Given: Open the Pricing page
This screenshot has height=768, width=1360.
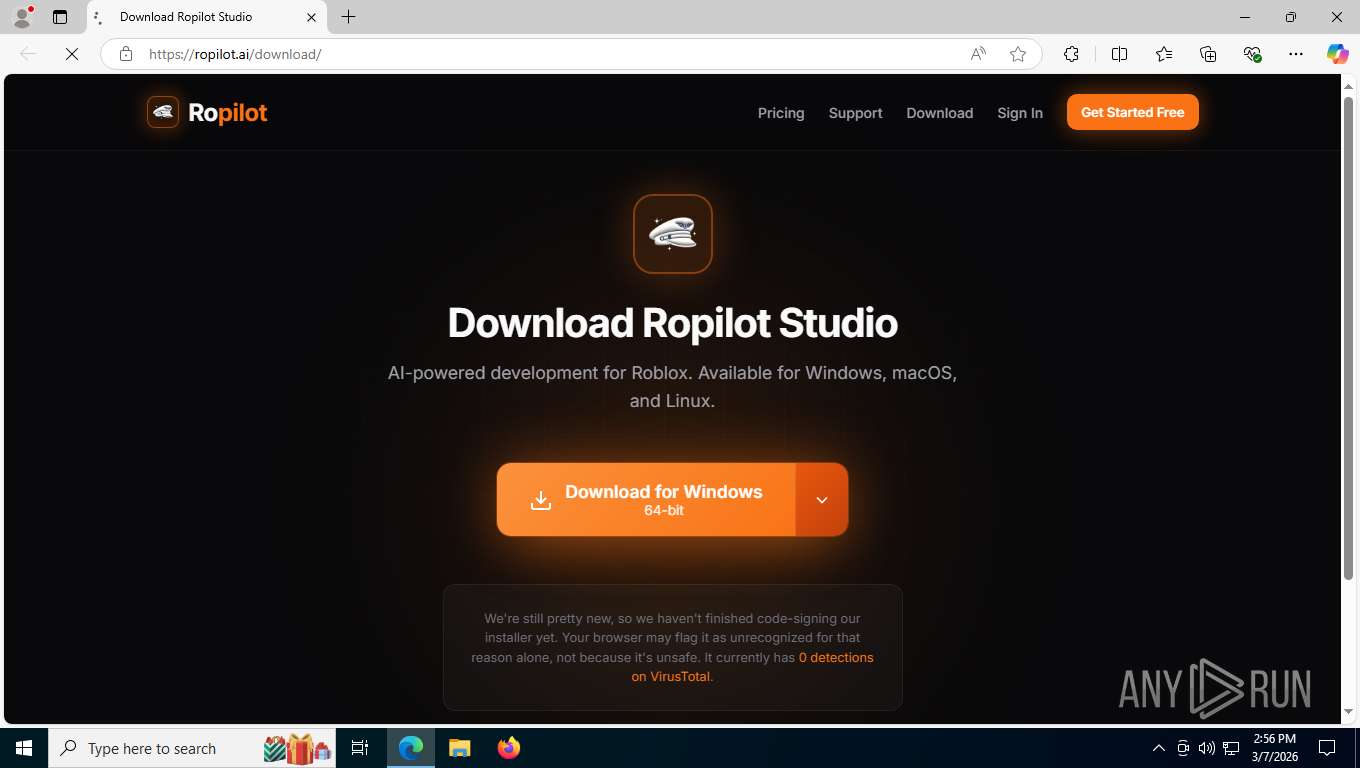Looking at the screenshot, I should pyautogui.click(x=781, y=113).
